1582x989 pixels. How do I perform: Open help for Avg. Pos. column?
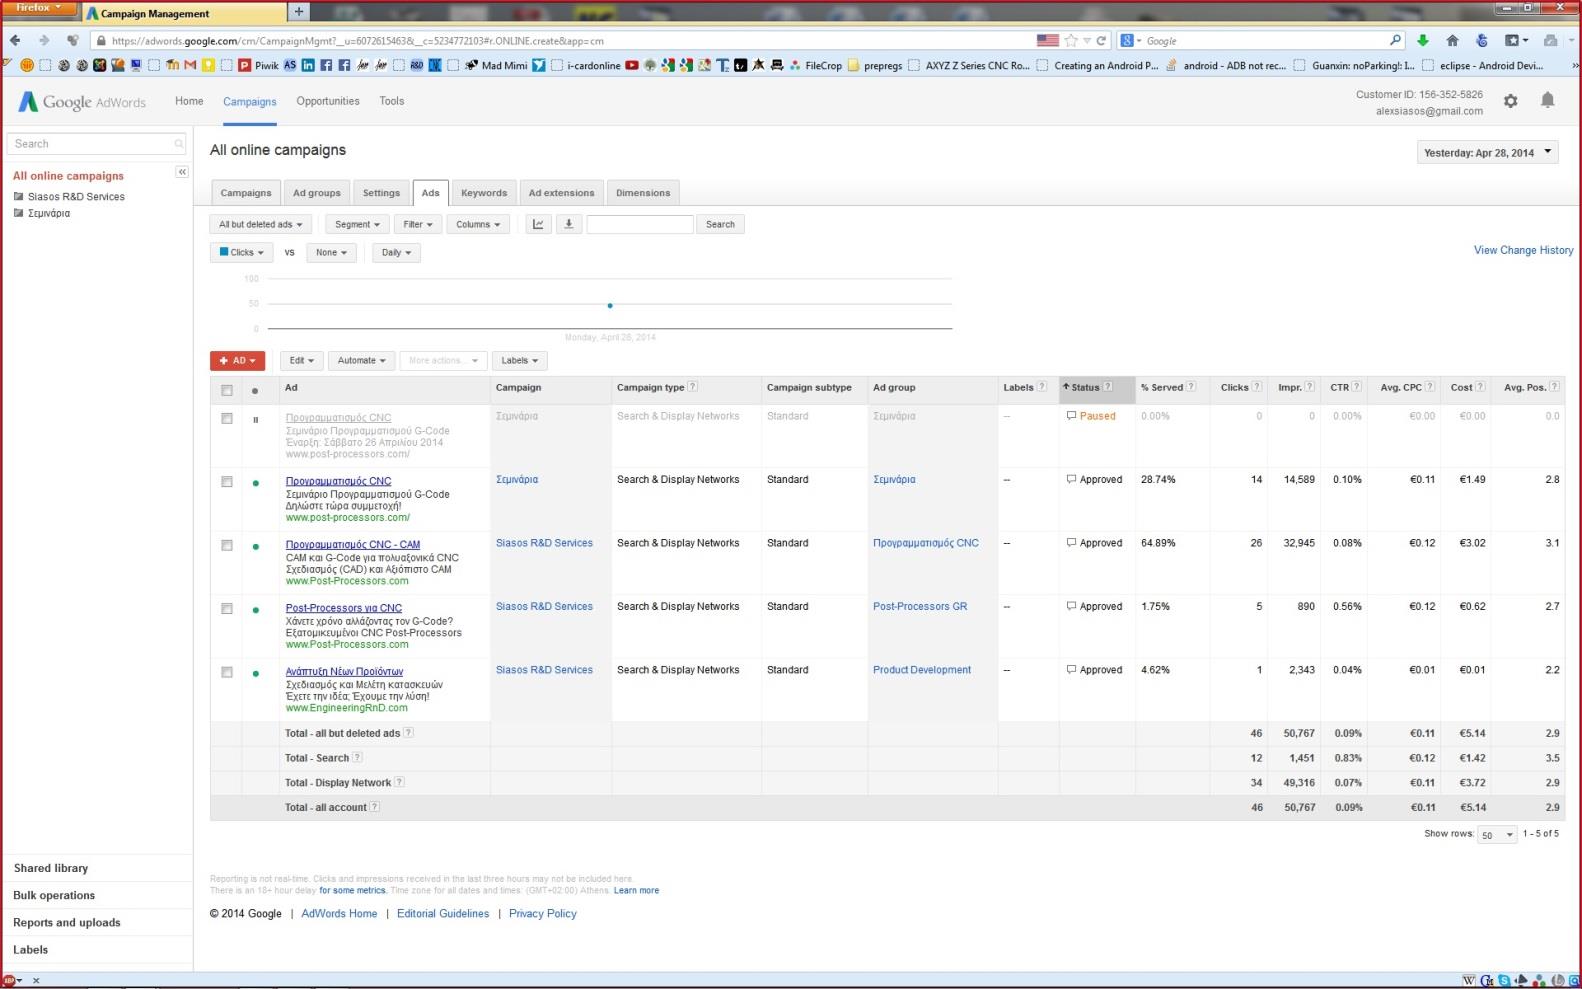(x=1555, y=387)
